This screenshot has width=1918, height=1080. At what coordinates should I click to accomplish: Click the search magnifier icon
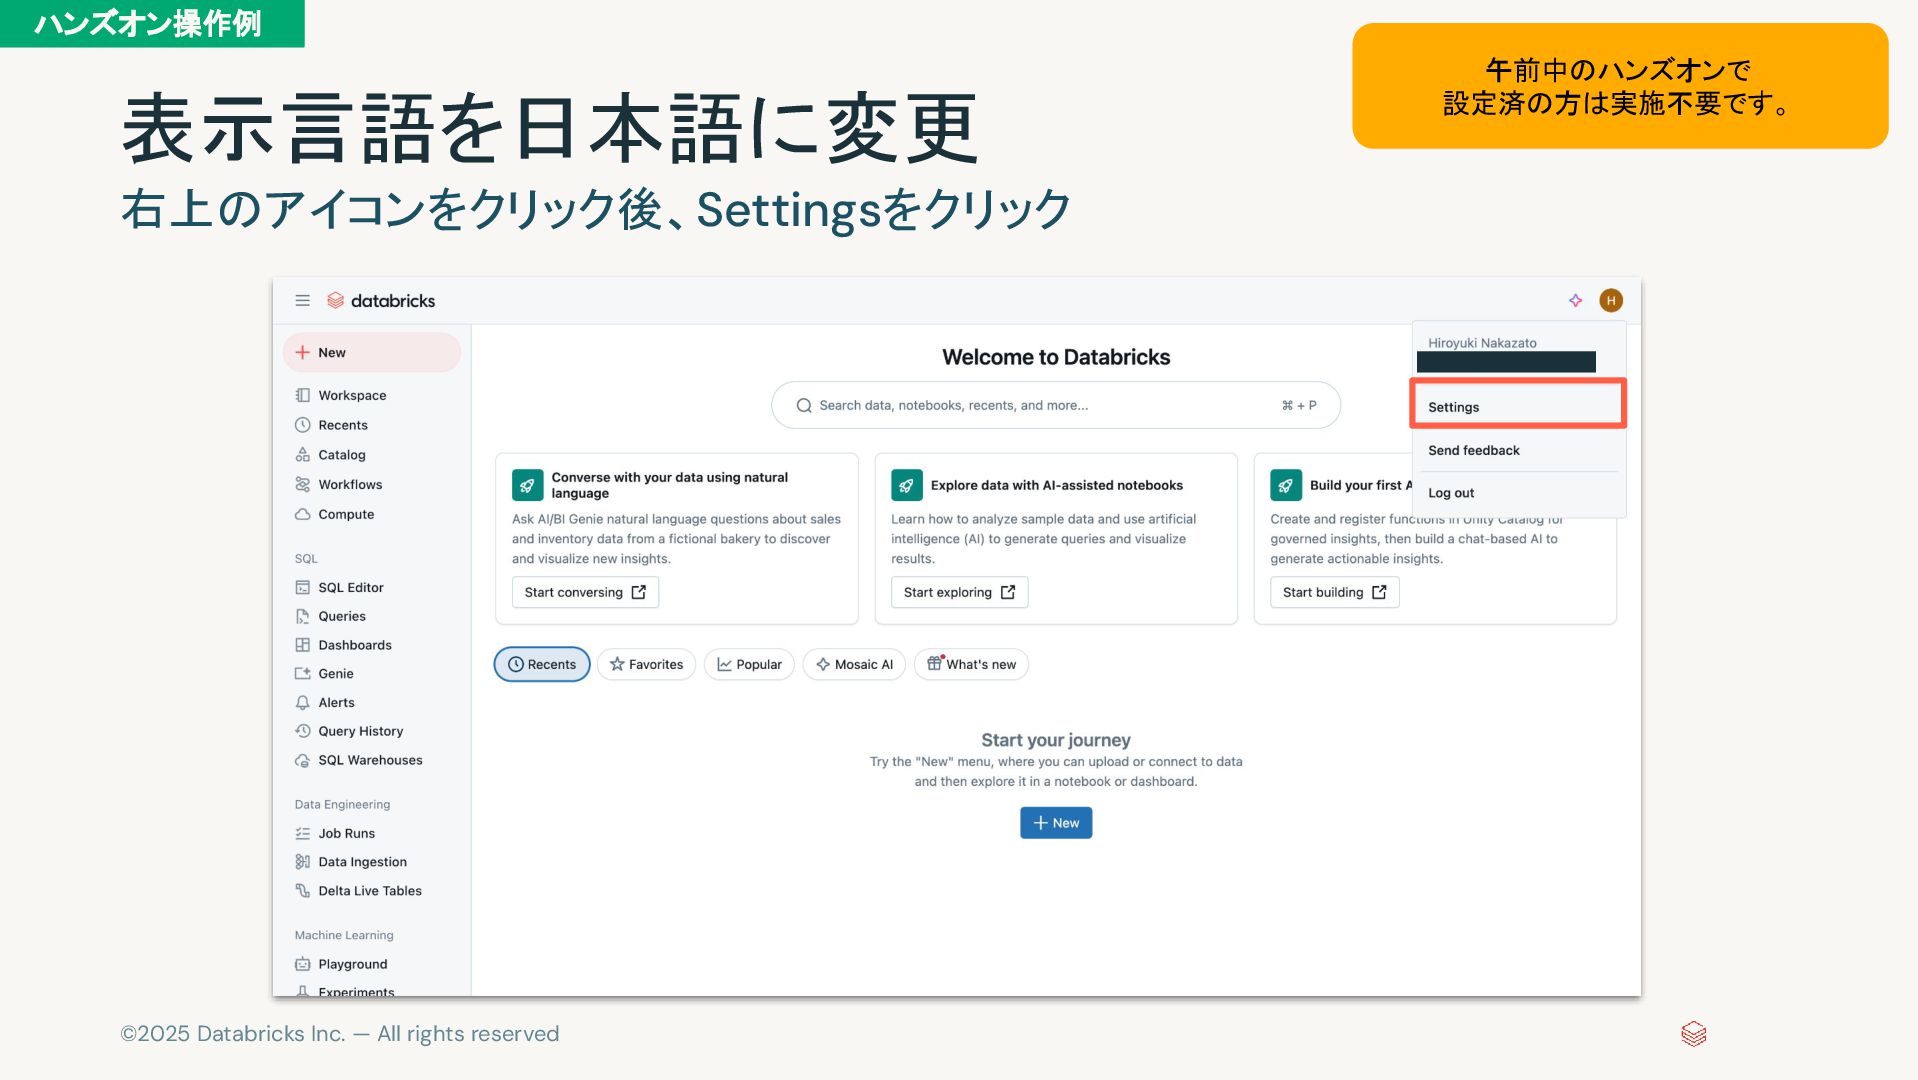pos(803,406)
